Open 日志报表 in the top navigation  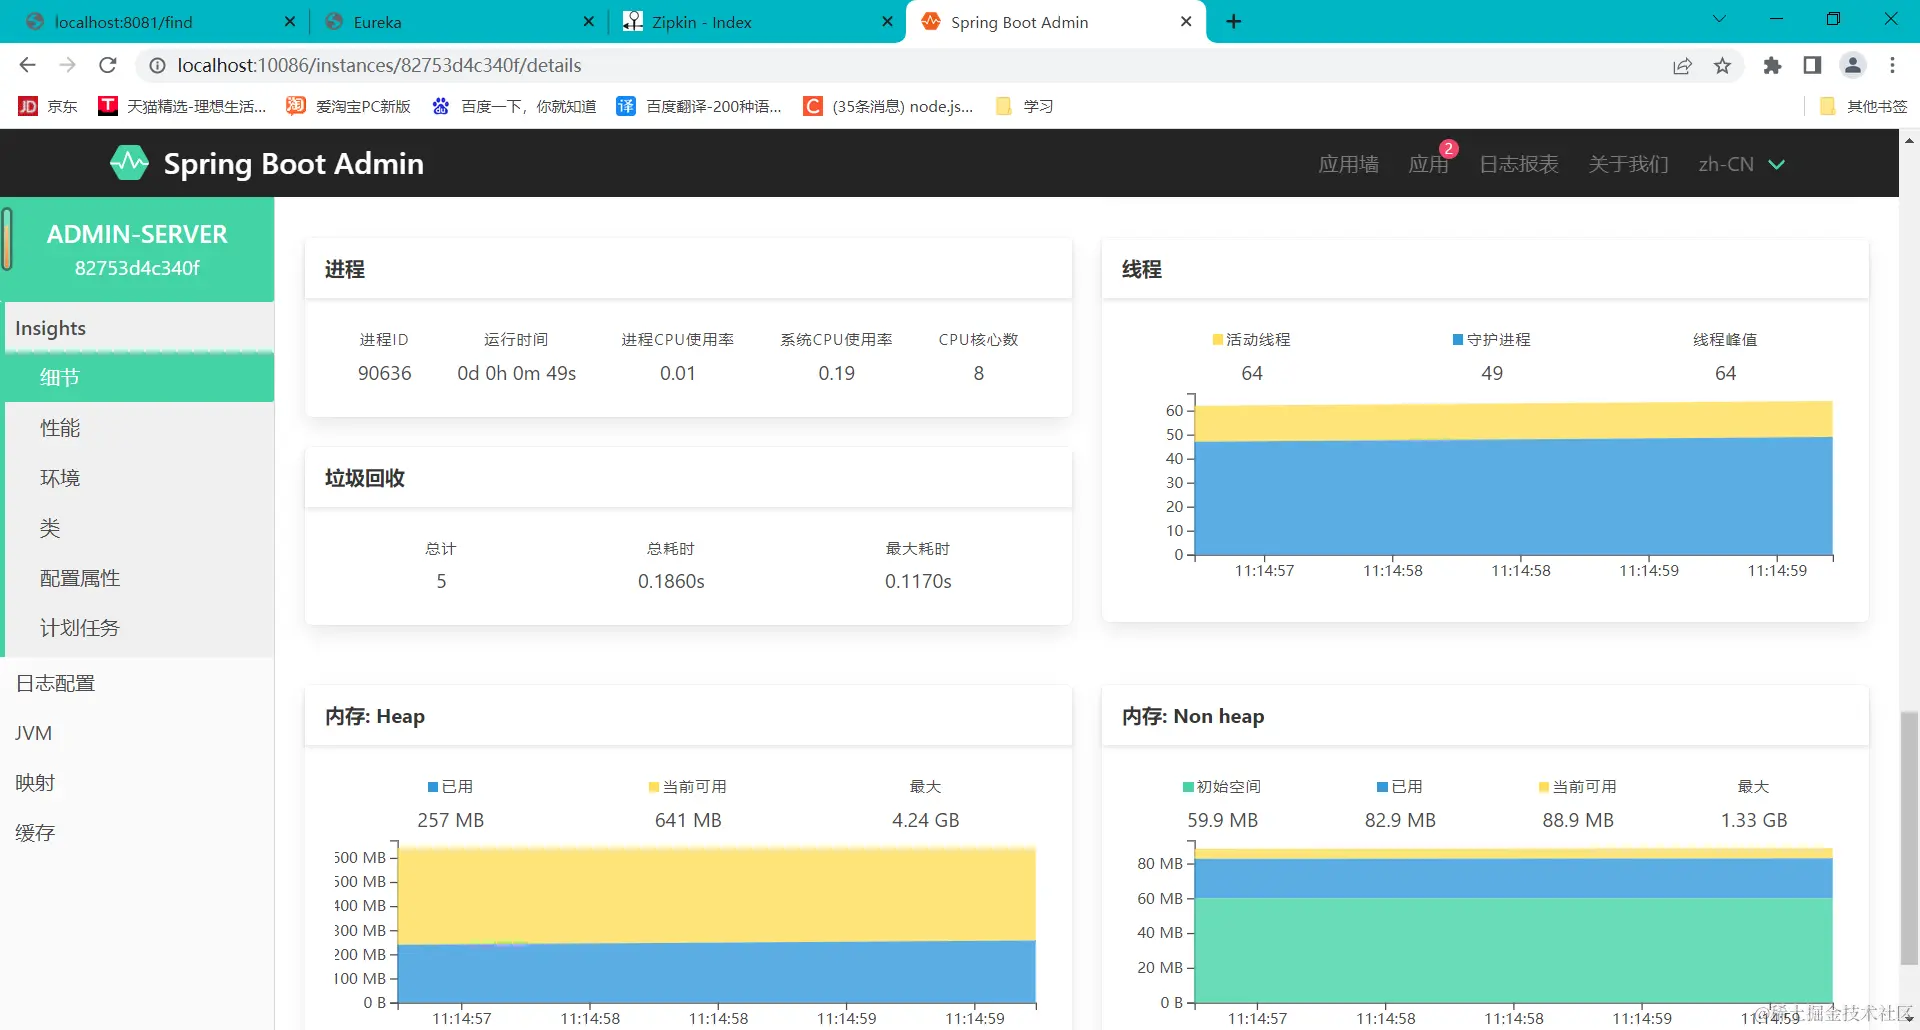click(x=1518, y=164)
